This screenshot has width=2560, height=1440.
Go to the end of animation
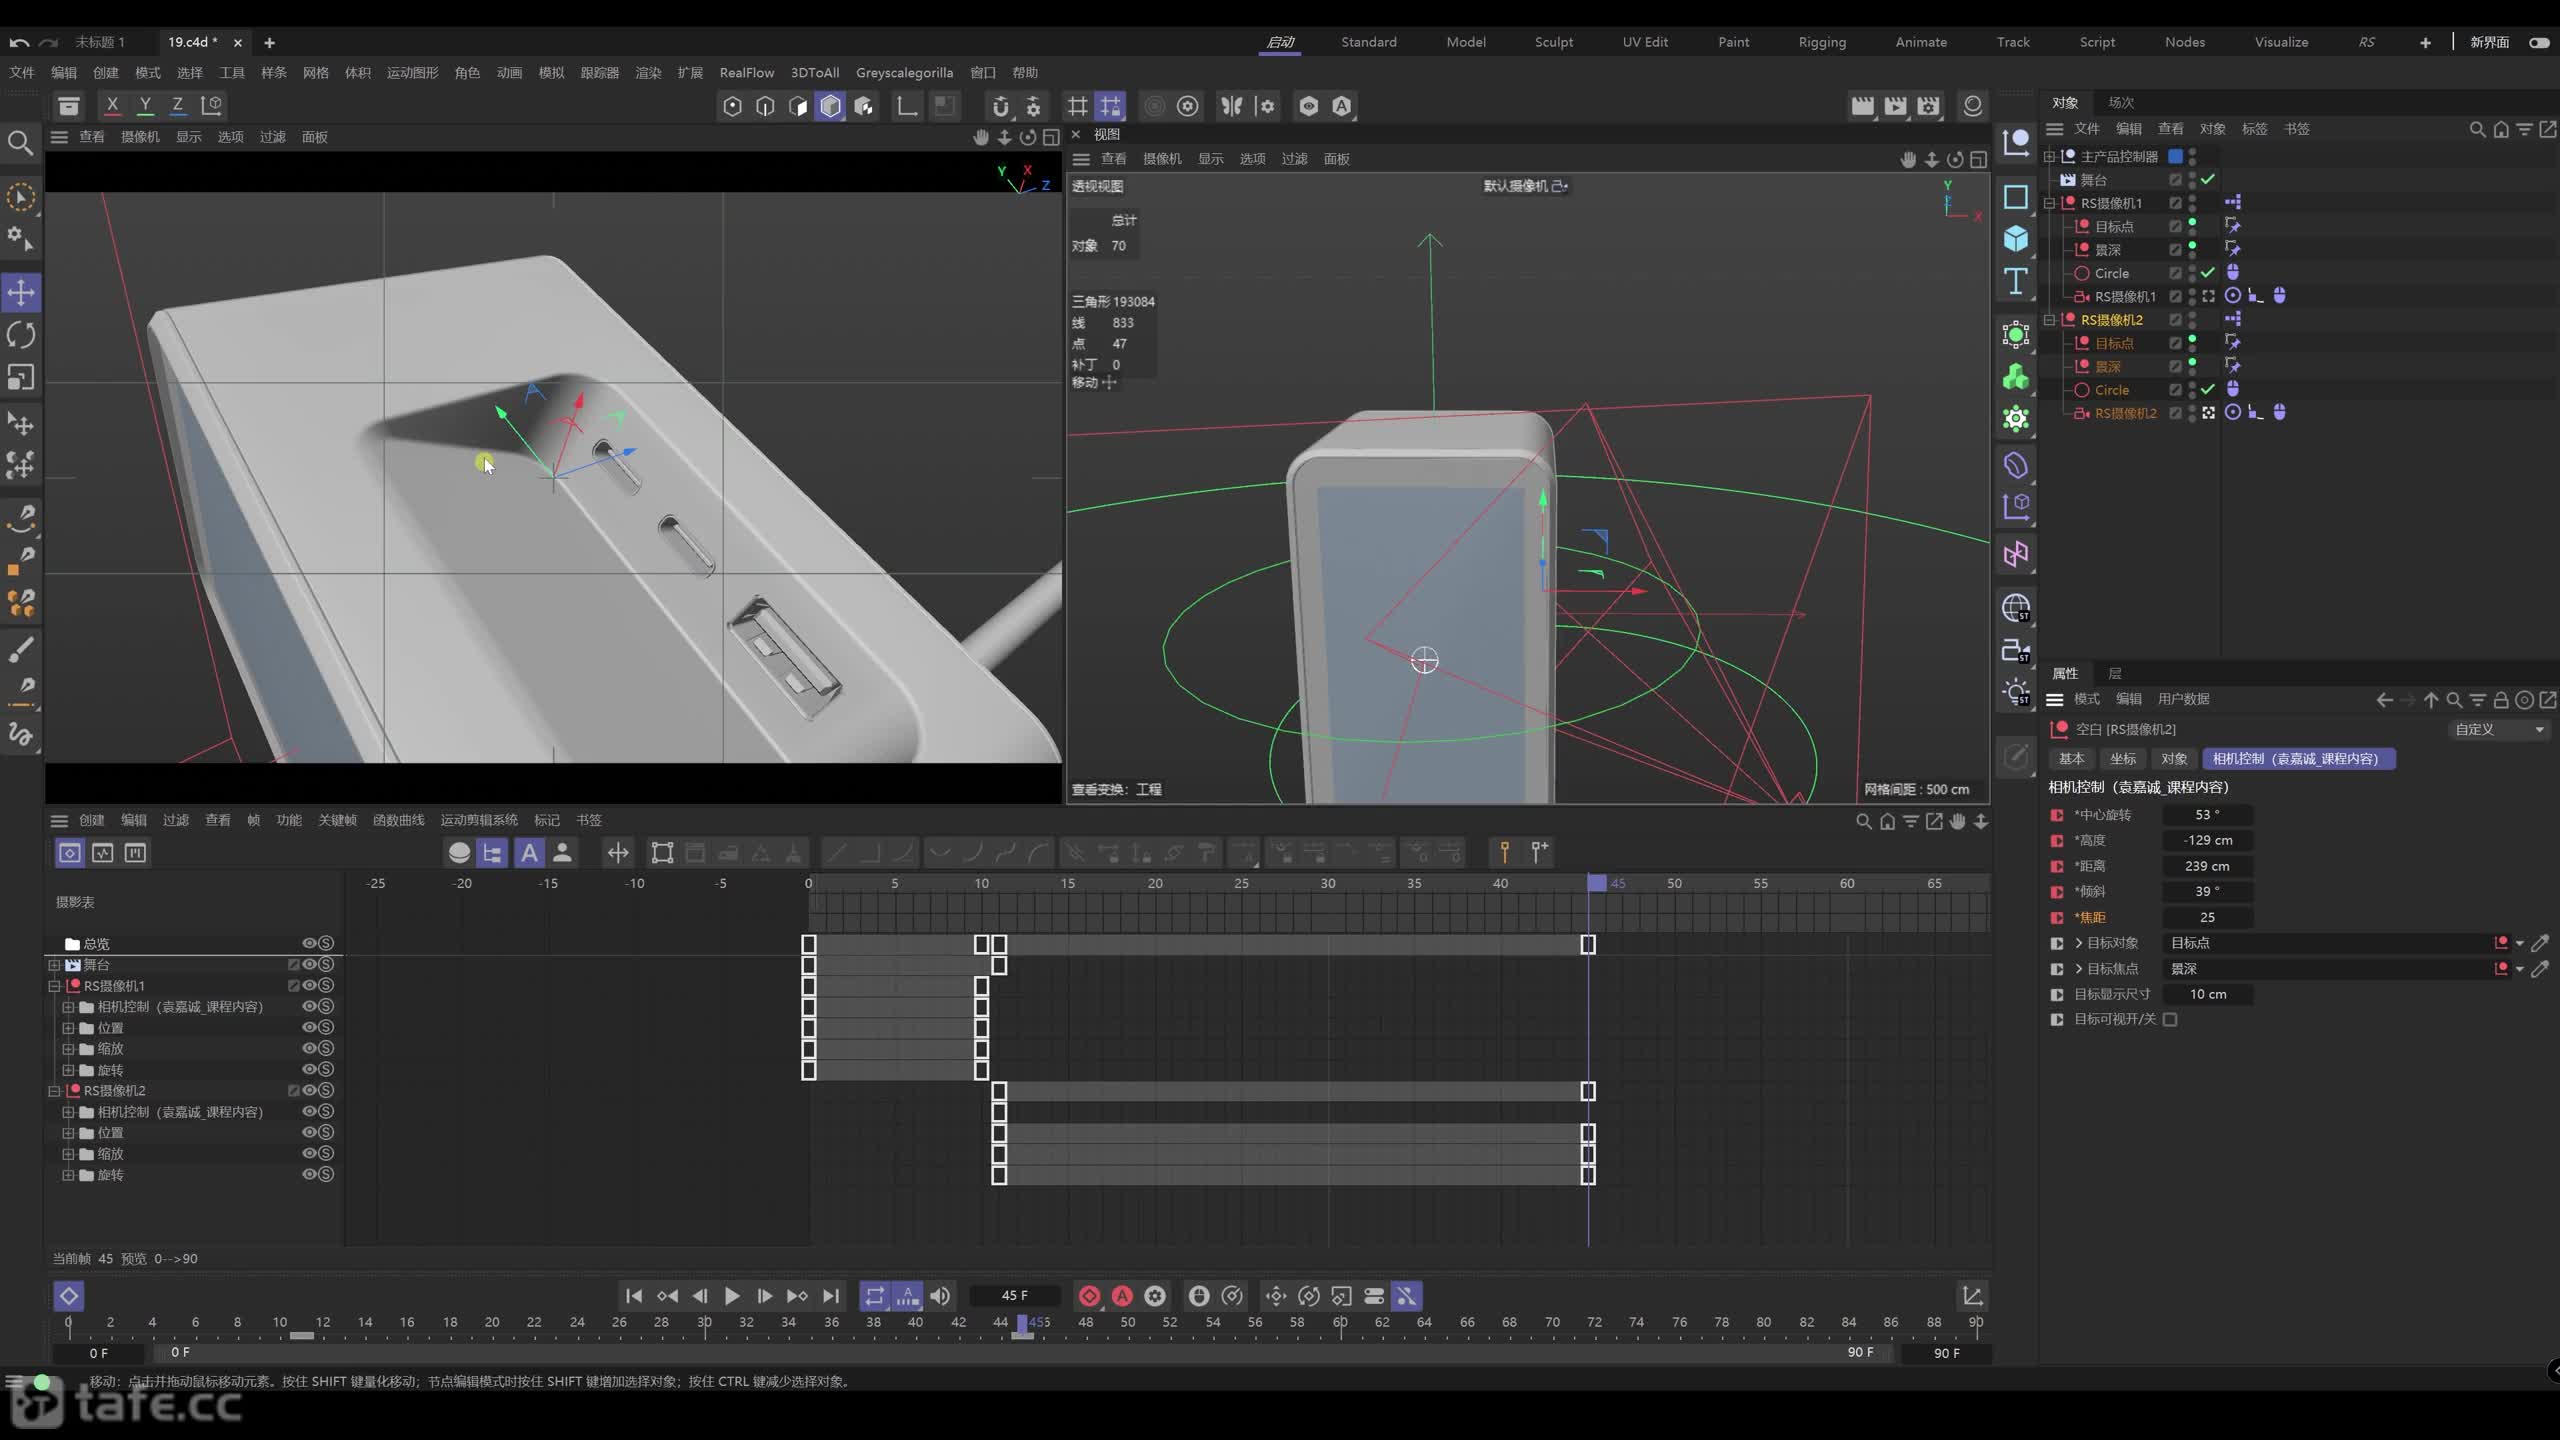tap(831, 1296)
